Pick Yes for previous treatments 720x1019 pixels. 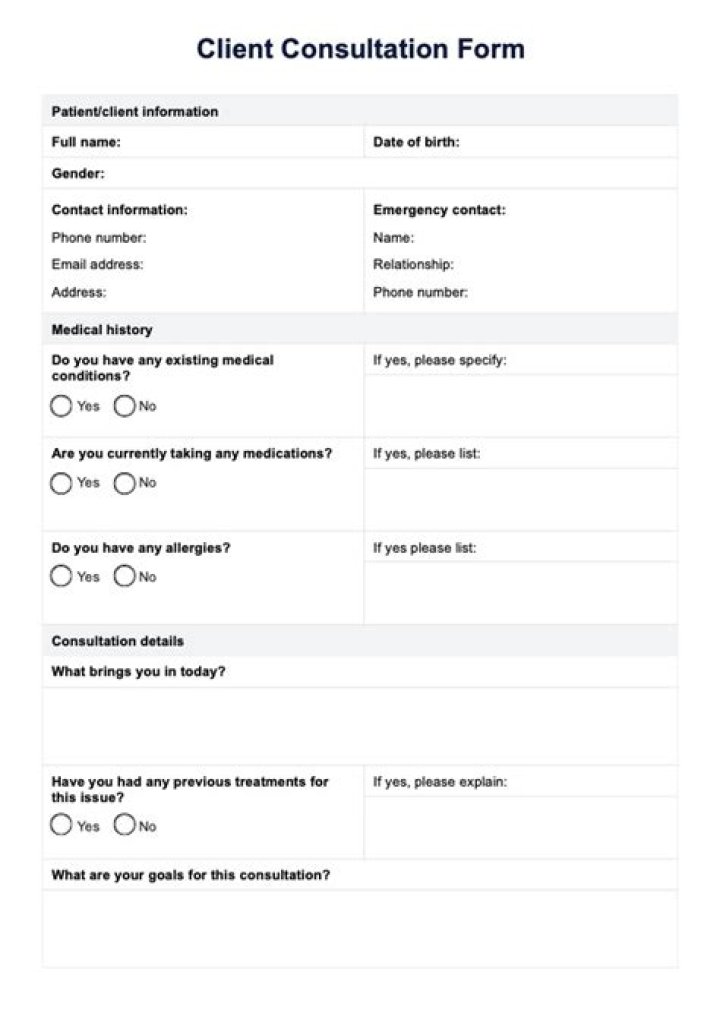tap(61, 826)
